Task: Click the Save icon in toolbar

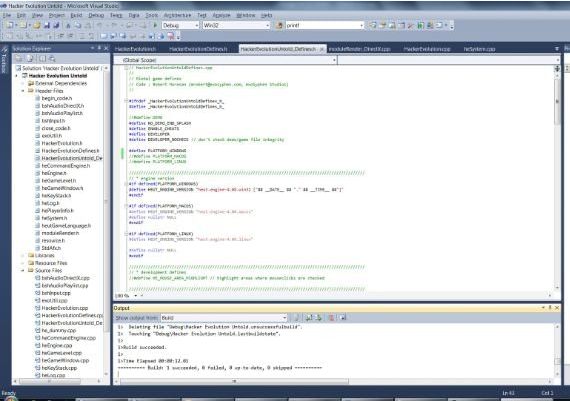Action: [47, 25]
